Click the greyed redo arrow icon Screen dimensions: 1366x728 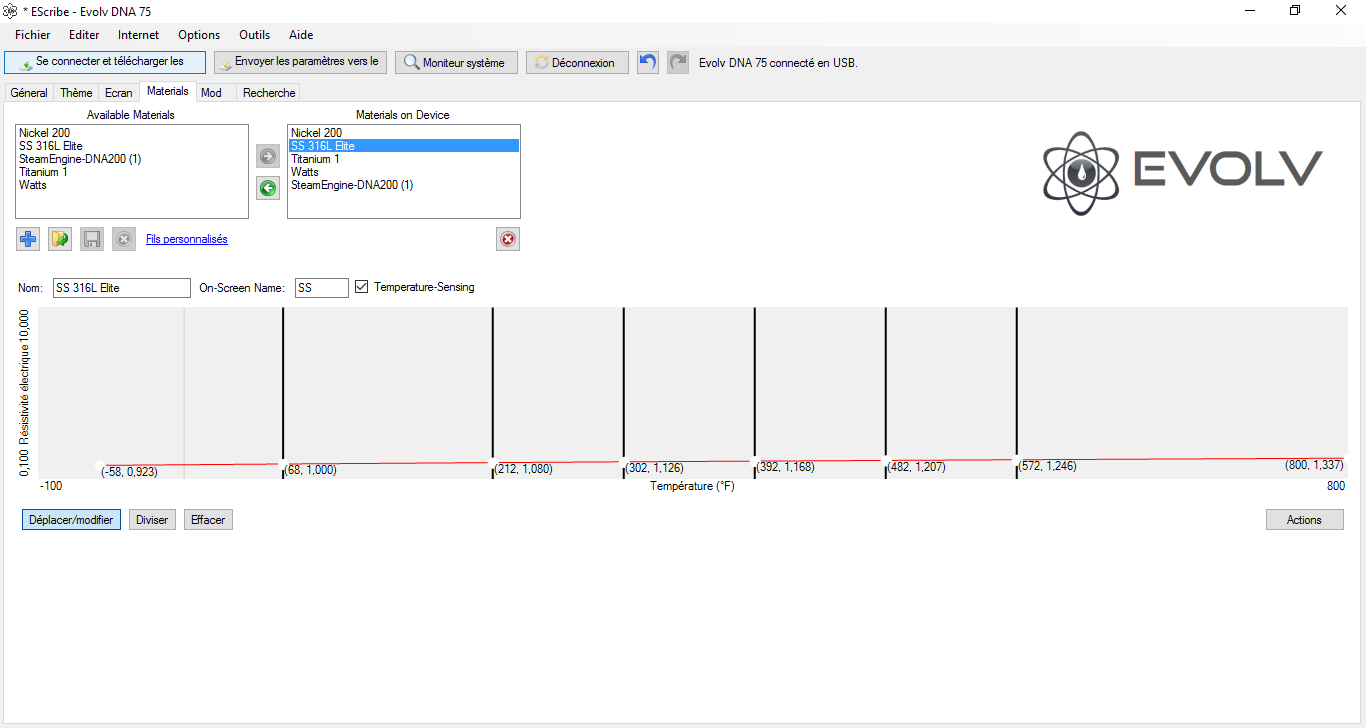pos(678,62)
